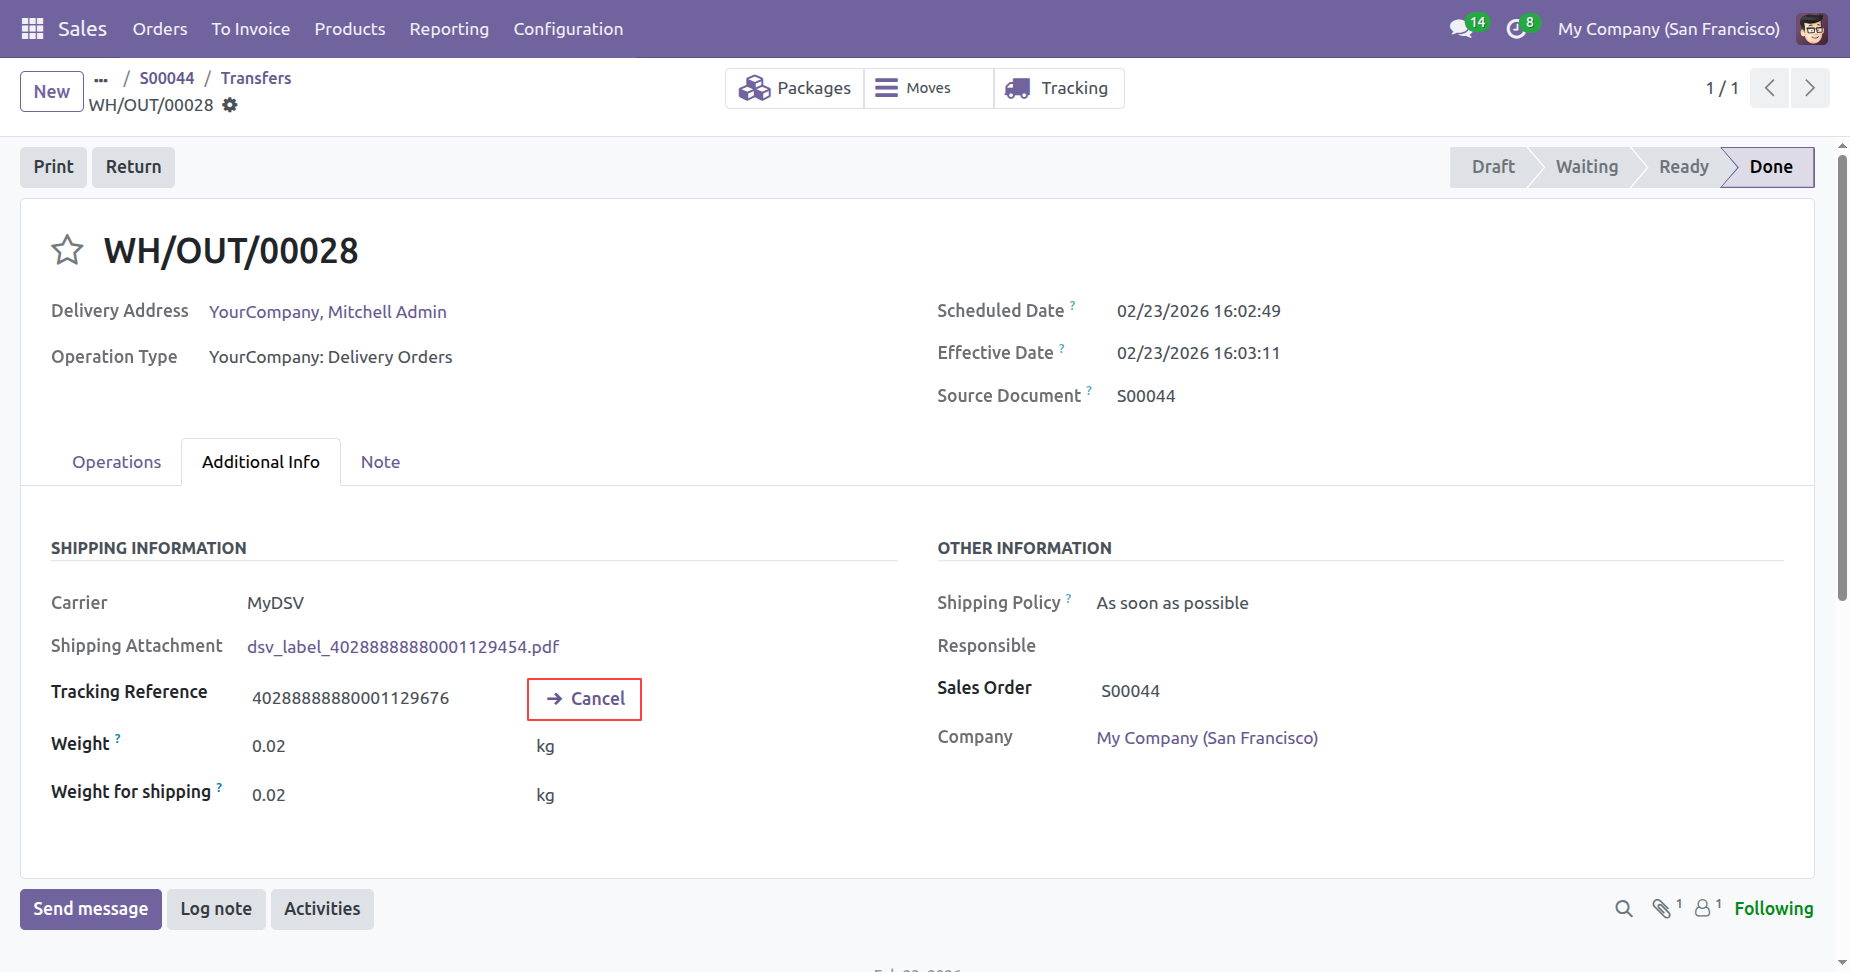Go to next record arrow
This screenshot has width=1850, height=972.
click(1809, 88)
